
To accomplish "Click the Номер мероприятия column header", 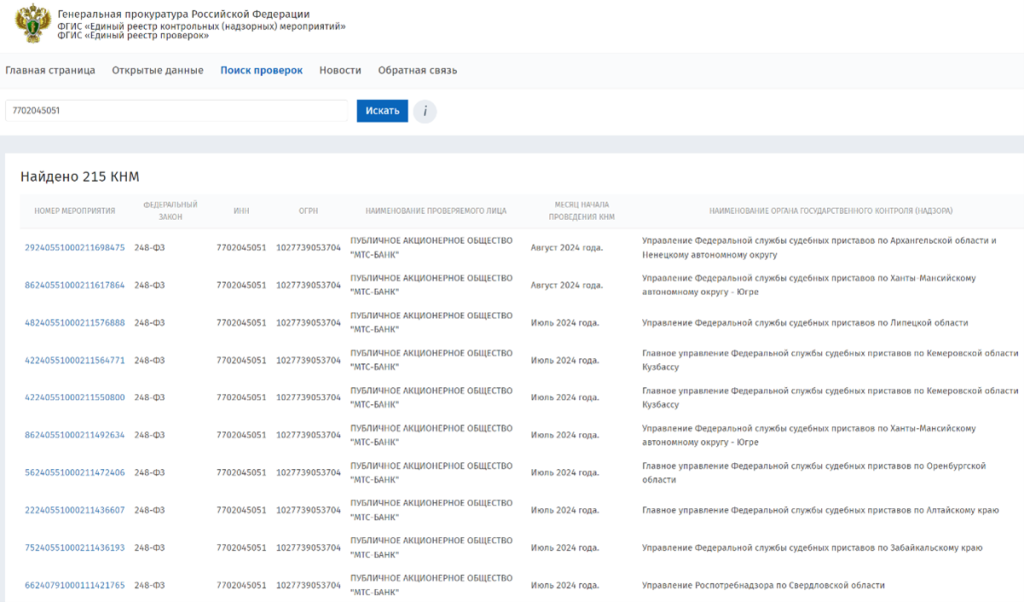I will point(75,211).
